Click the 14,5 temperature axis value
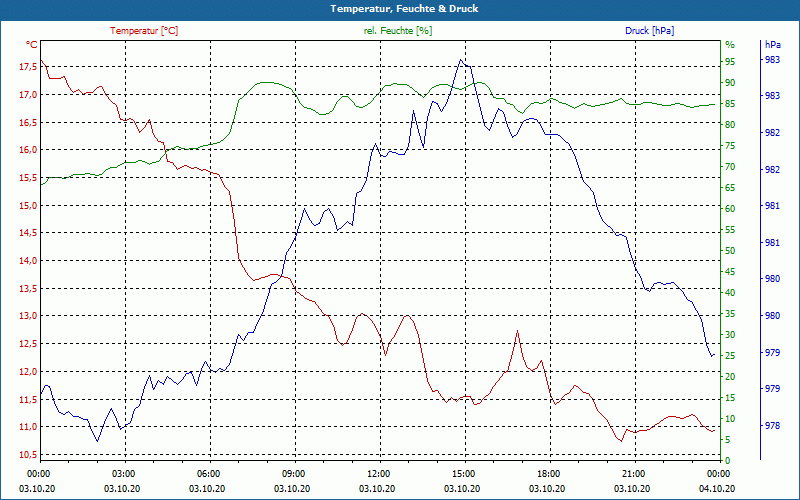Image resolution: width=800 pixels, height=500 pixels. 28,233
